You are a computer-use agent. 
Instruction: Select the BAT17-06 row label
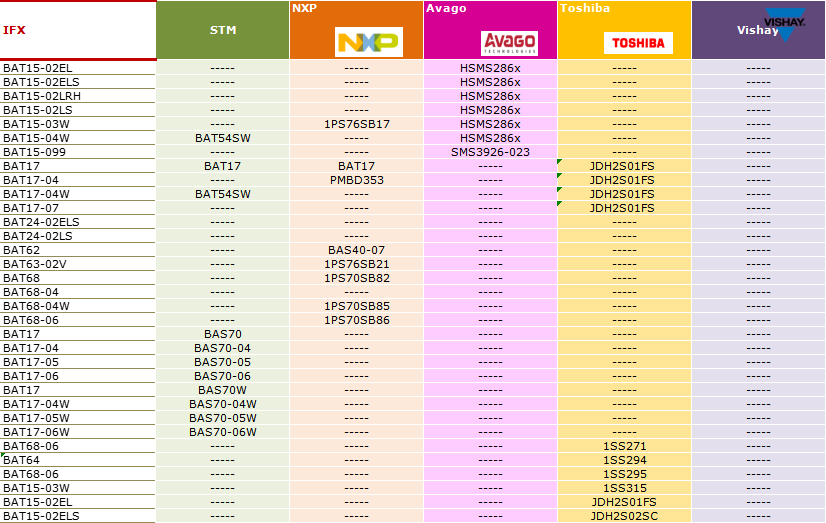[x=31, y=376]
